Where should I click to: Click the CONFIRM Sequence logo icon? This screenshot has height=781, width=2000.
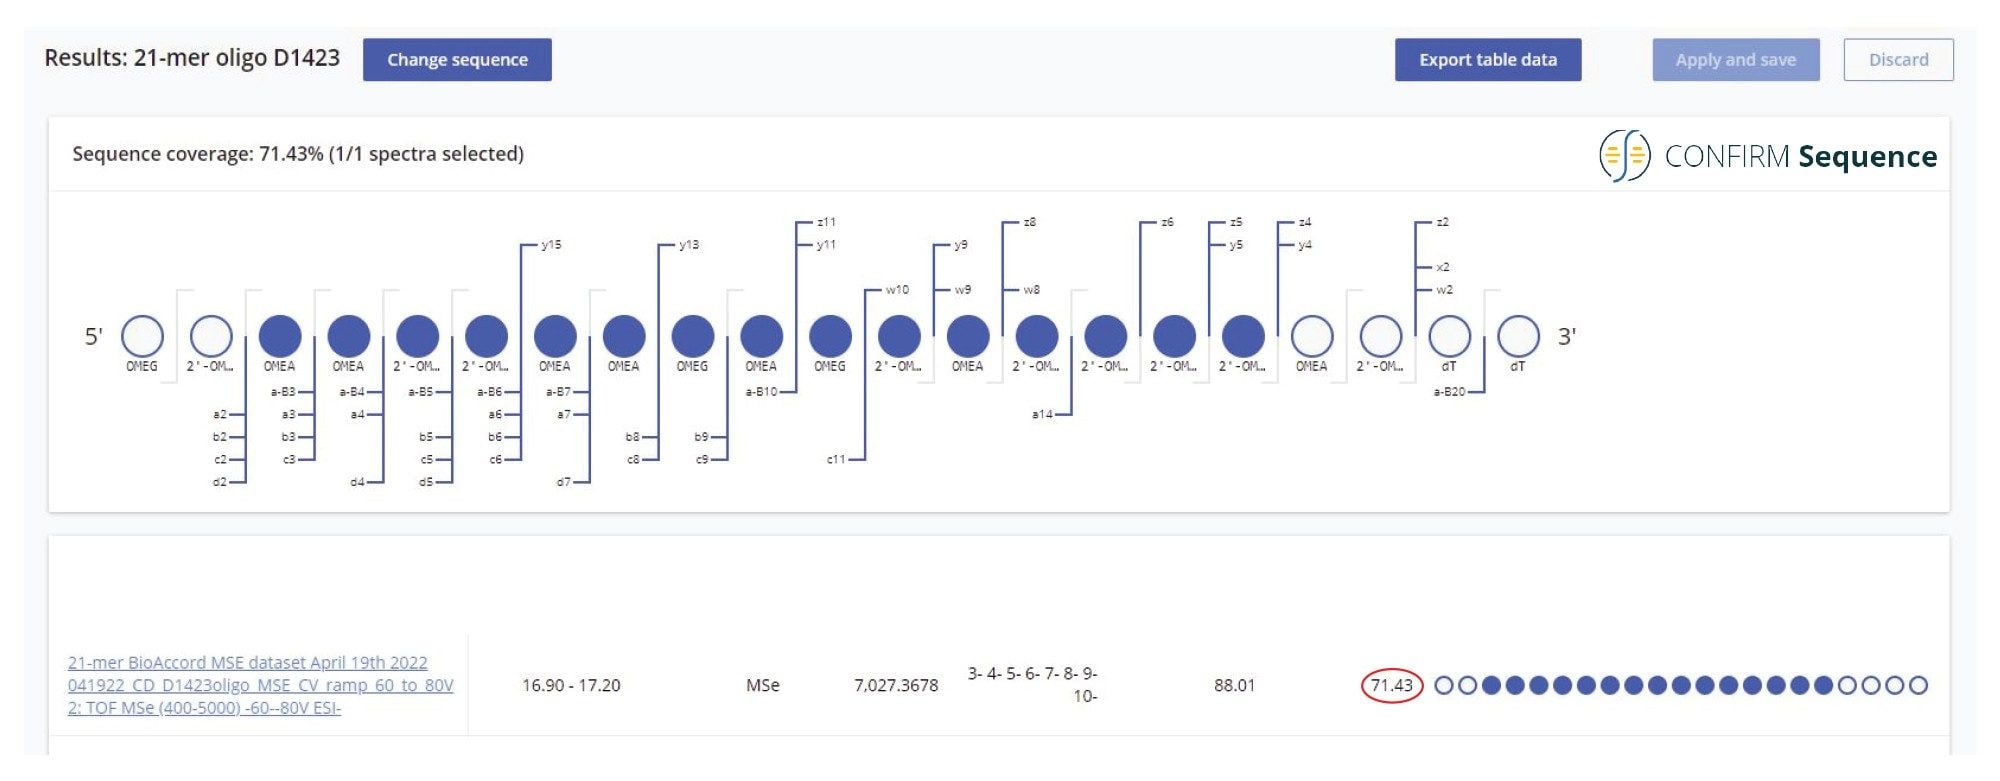[x=1624, y=156]
